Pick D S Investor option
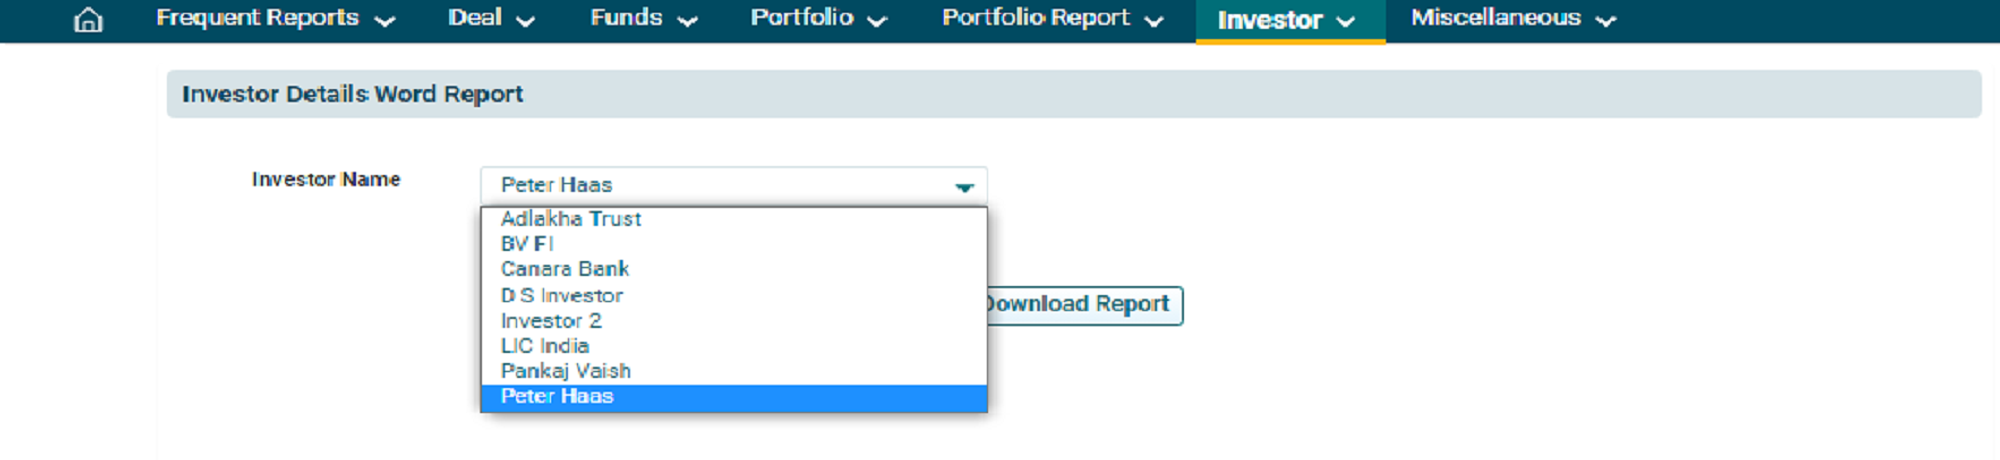 [x=562, y=296]
